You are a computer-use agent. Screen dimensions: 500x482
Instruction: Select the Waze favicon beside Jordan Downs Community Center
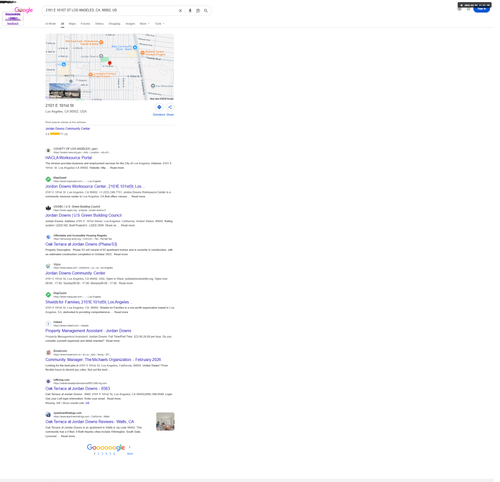coord(48,266)
